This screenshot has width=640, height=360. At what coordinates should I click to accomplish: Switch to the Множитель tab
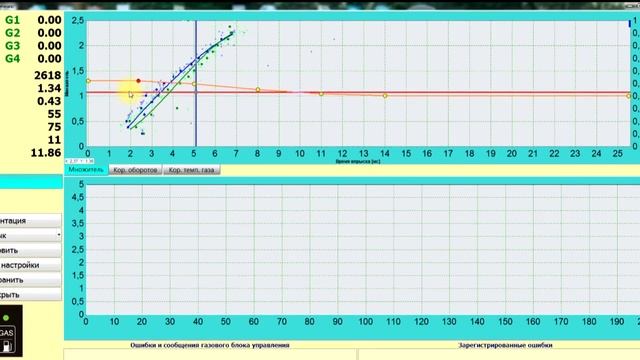click(86, 170)
